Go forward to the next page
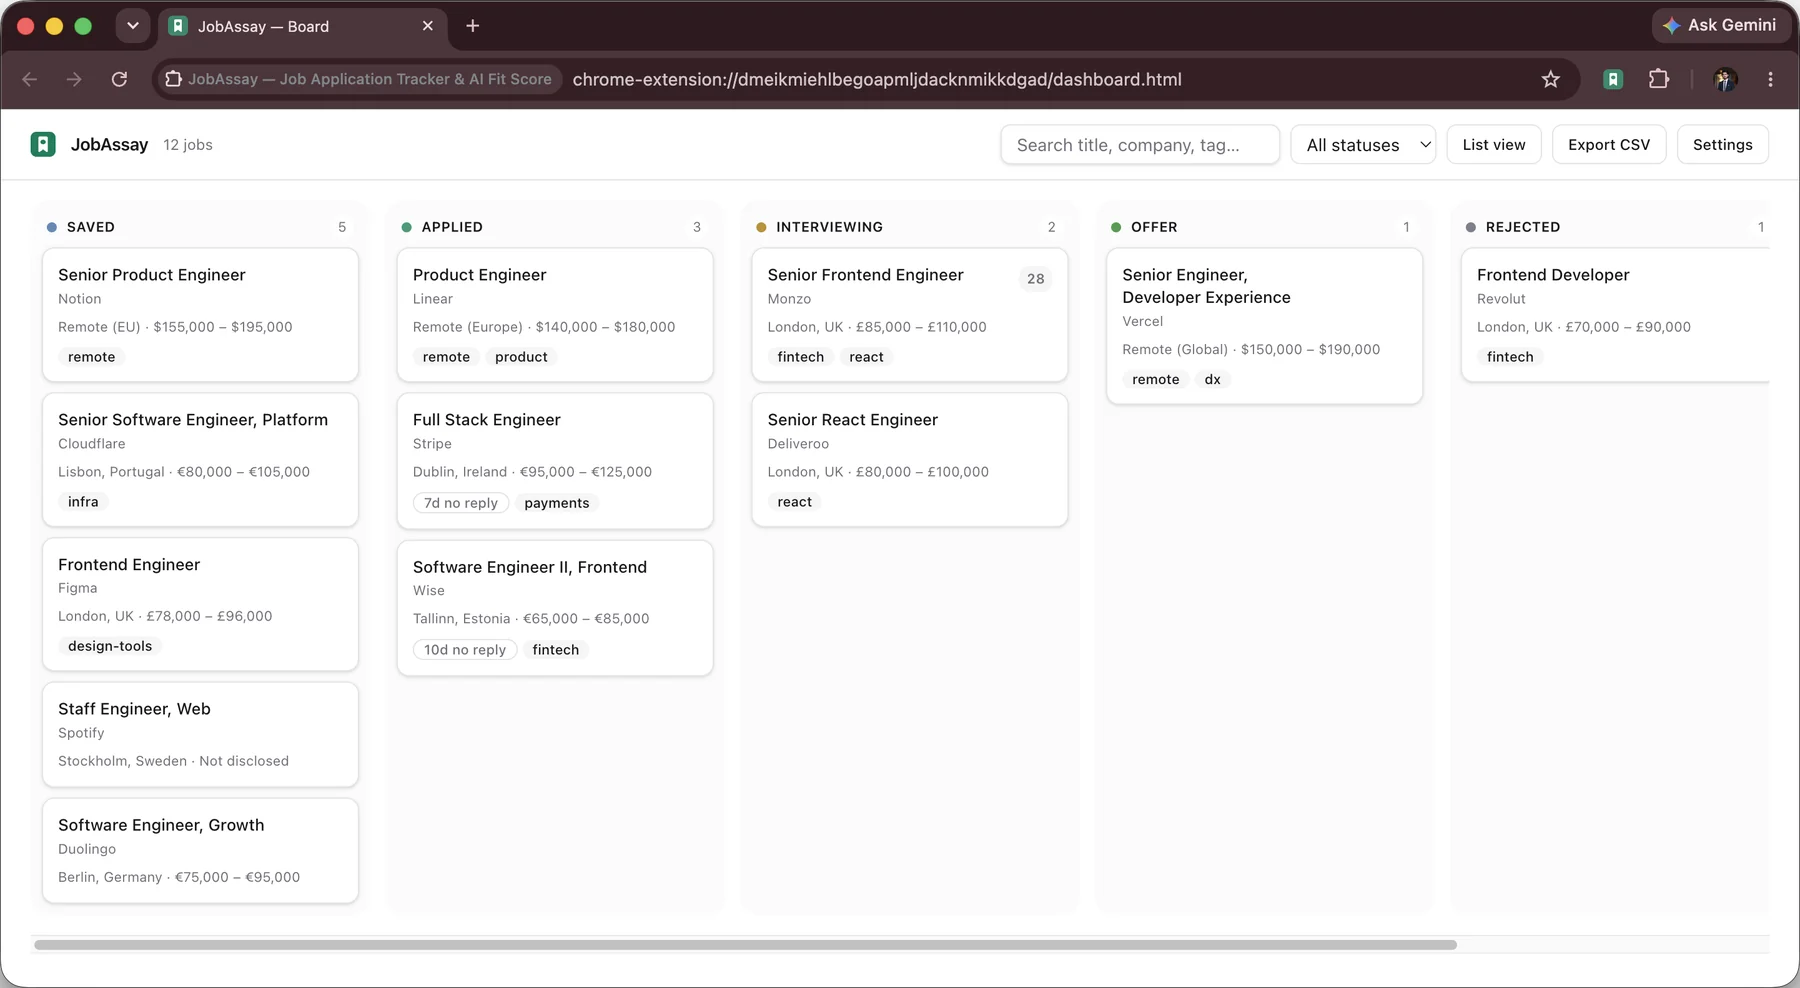The height and width of the screenshot is (988, 1800). coord(74,79)
